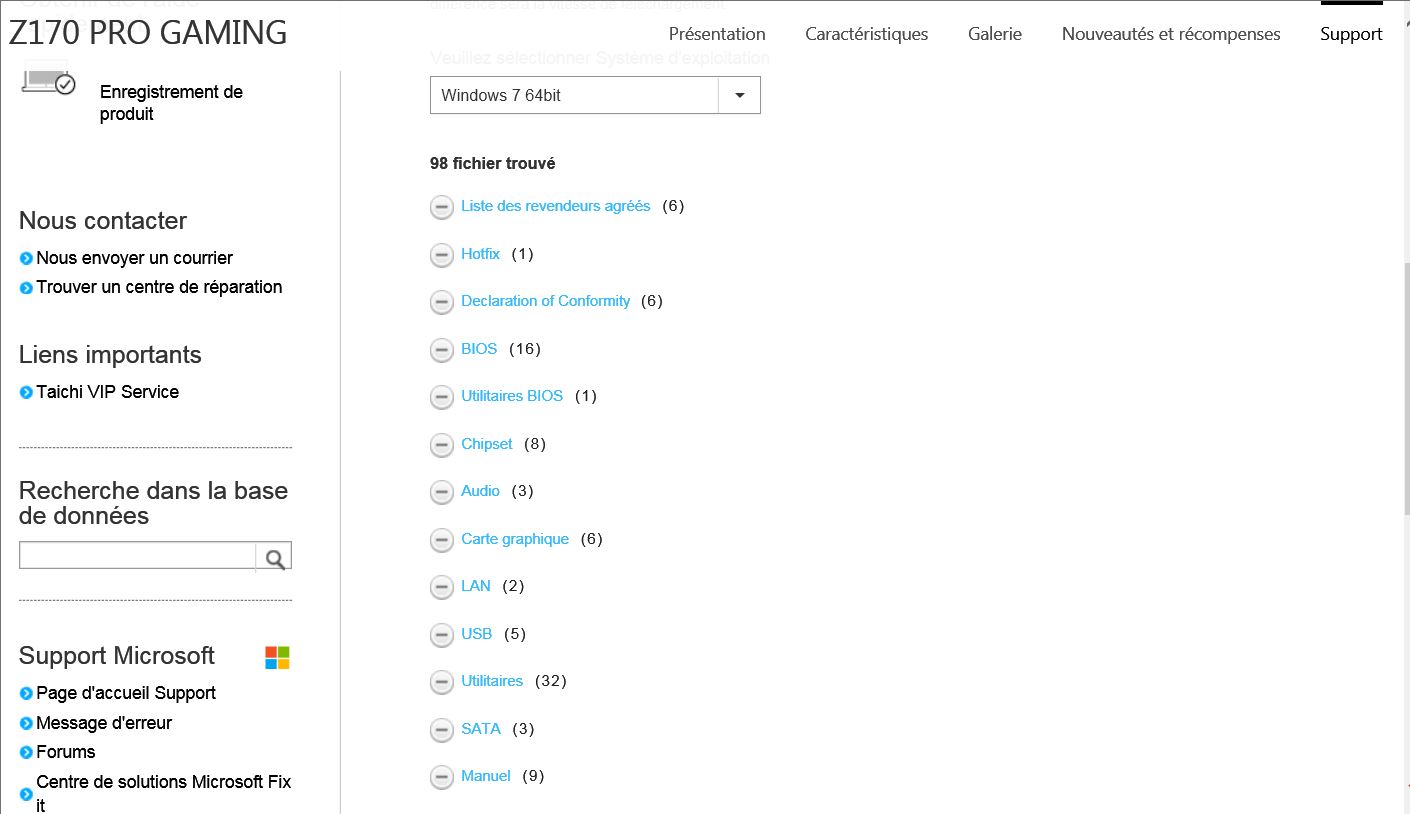Collapse the Chipset category minus icon

click(x=442, y=445)
